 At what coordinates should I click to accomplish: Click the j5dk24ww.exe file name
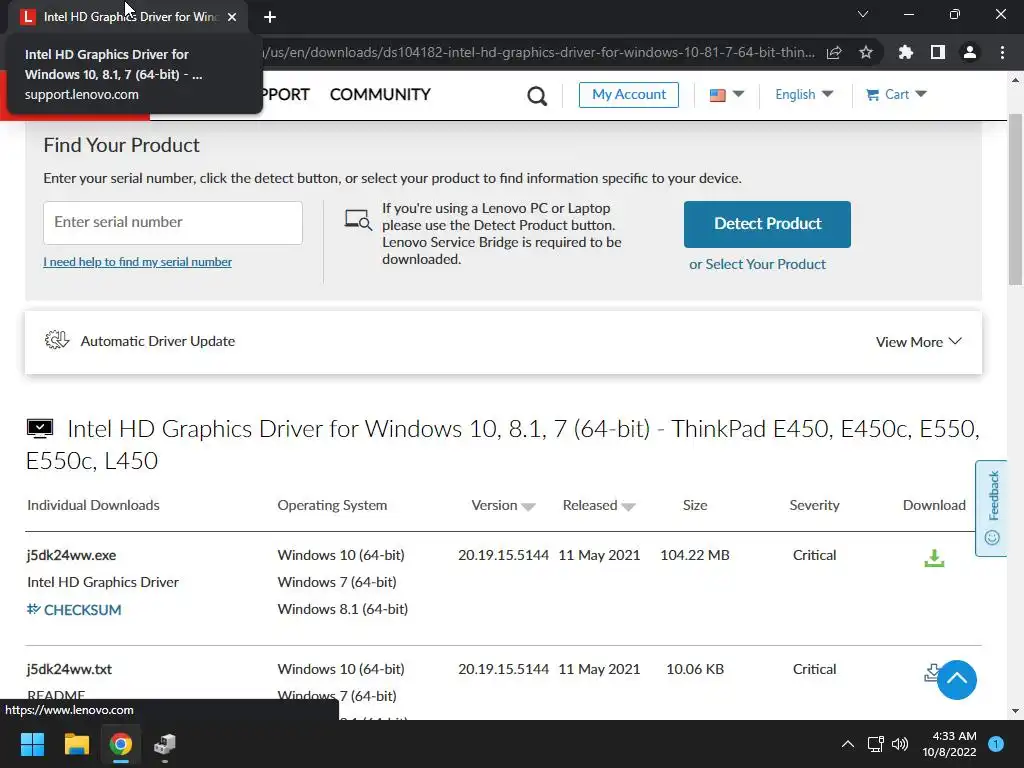pos(71,555)
